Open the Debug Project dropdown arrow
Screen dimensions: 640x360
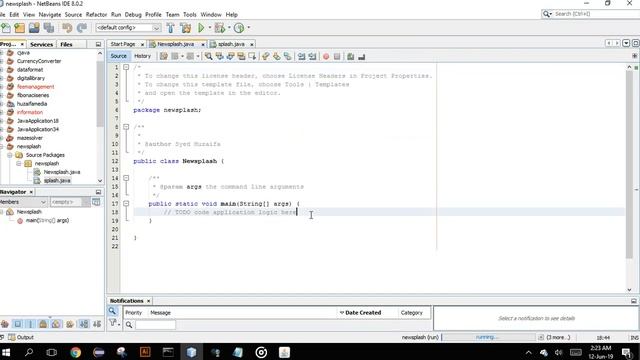(229, 28)
